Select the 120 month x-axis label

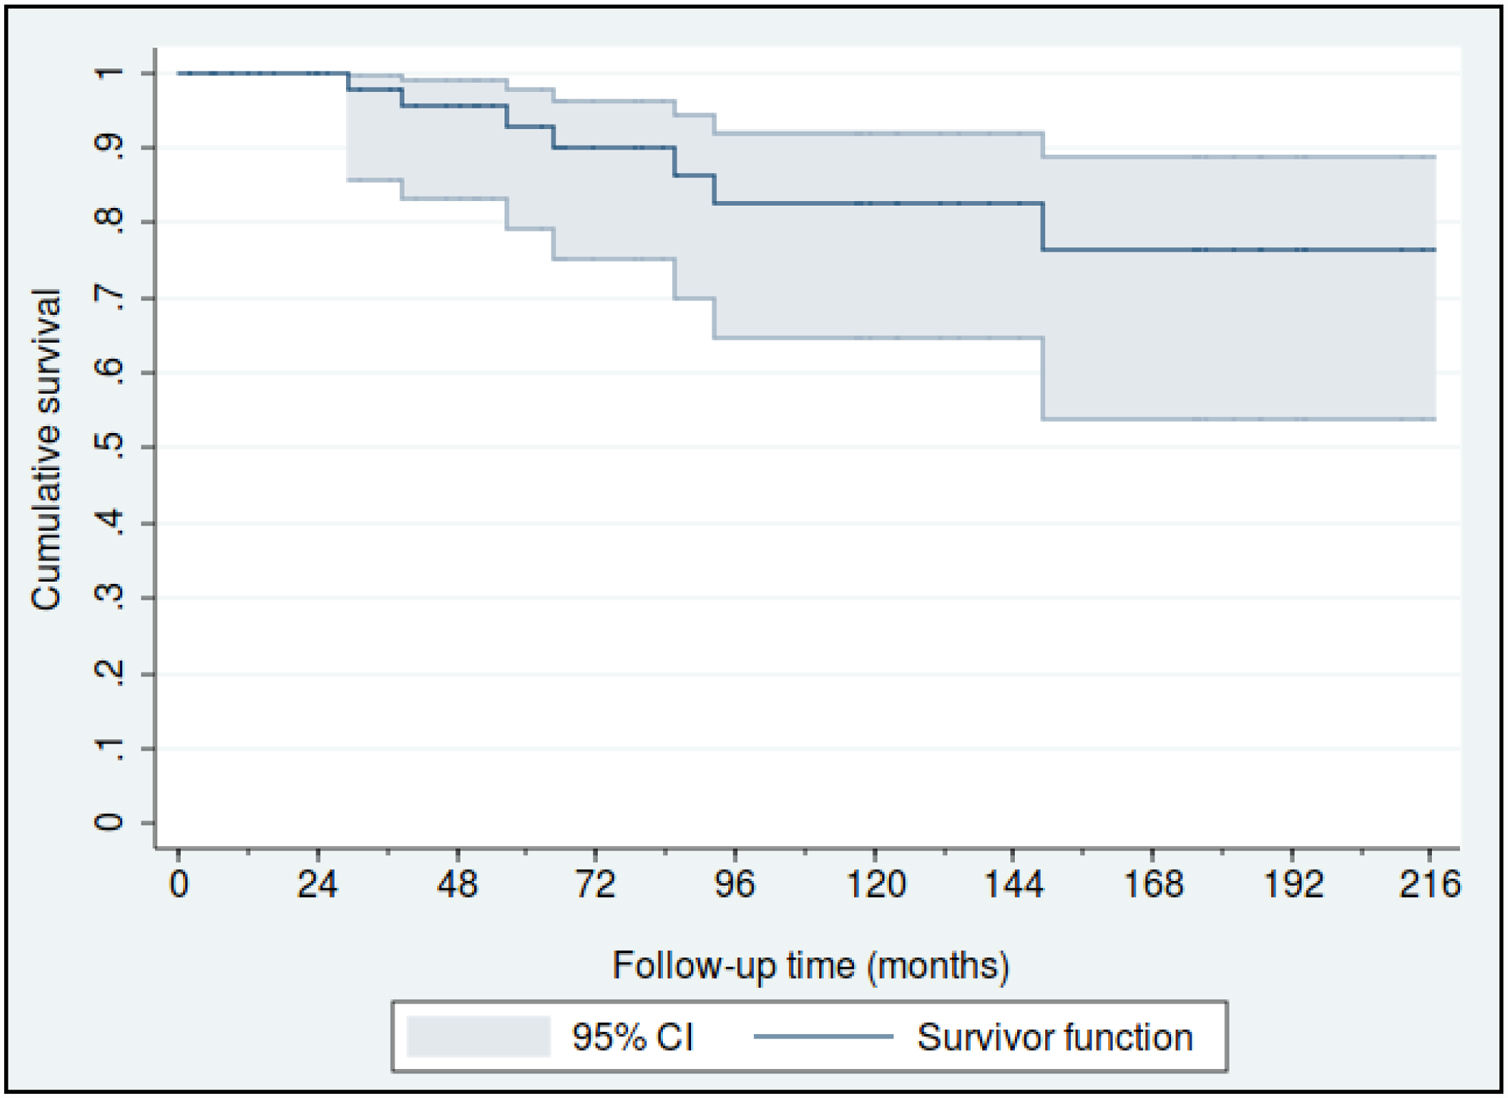(875, 884)
